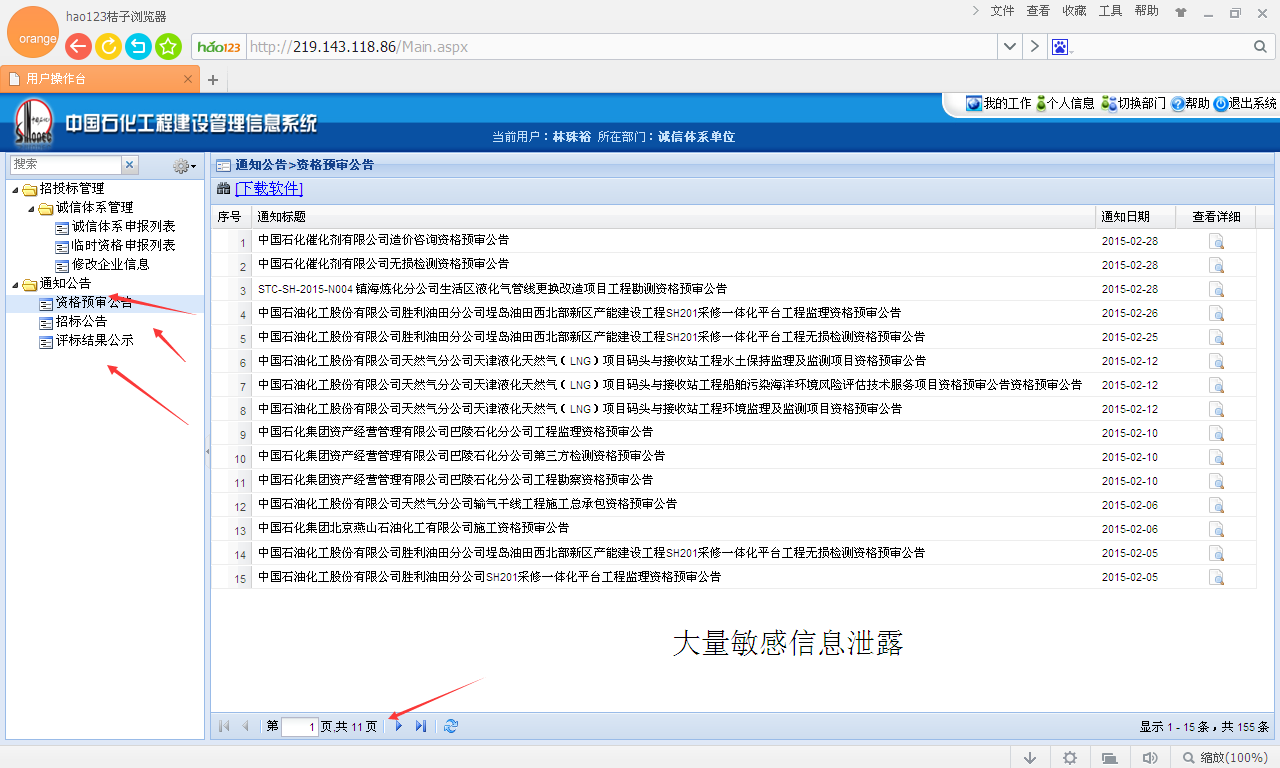Click the search magnifier in browser search box
This screenshot has height=768, width=1280.
point(1260,47)
